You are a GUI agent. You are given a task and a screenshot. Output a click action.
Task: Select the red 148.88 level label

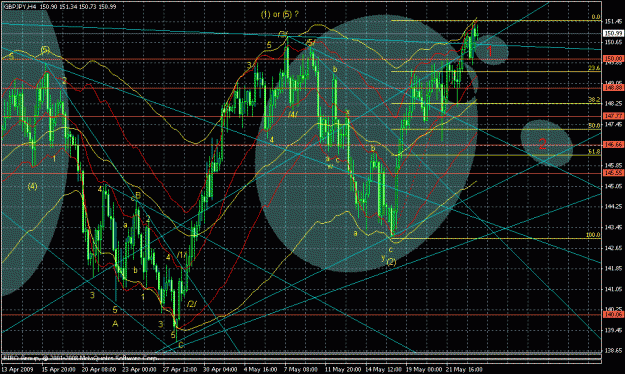click(x=613, y=88)
